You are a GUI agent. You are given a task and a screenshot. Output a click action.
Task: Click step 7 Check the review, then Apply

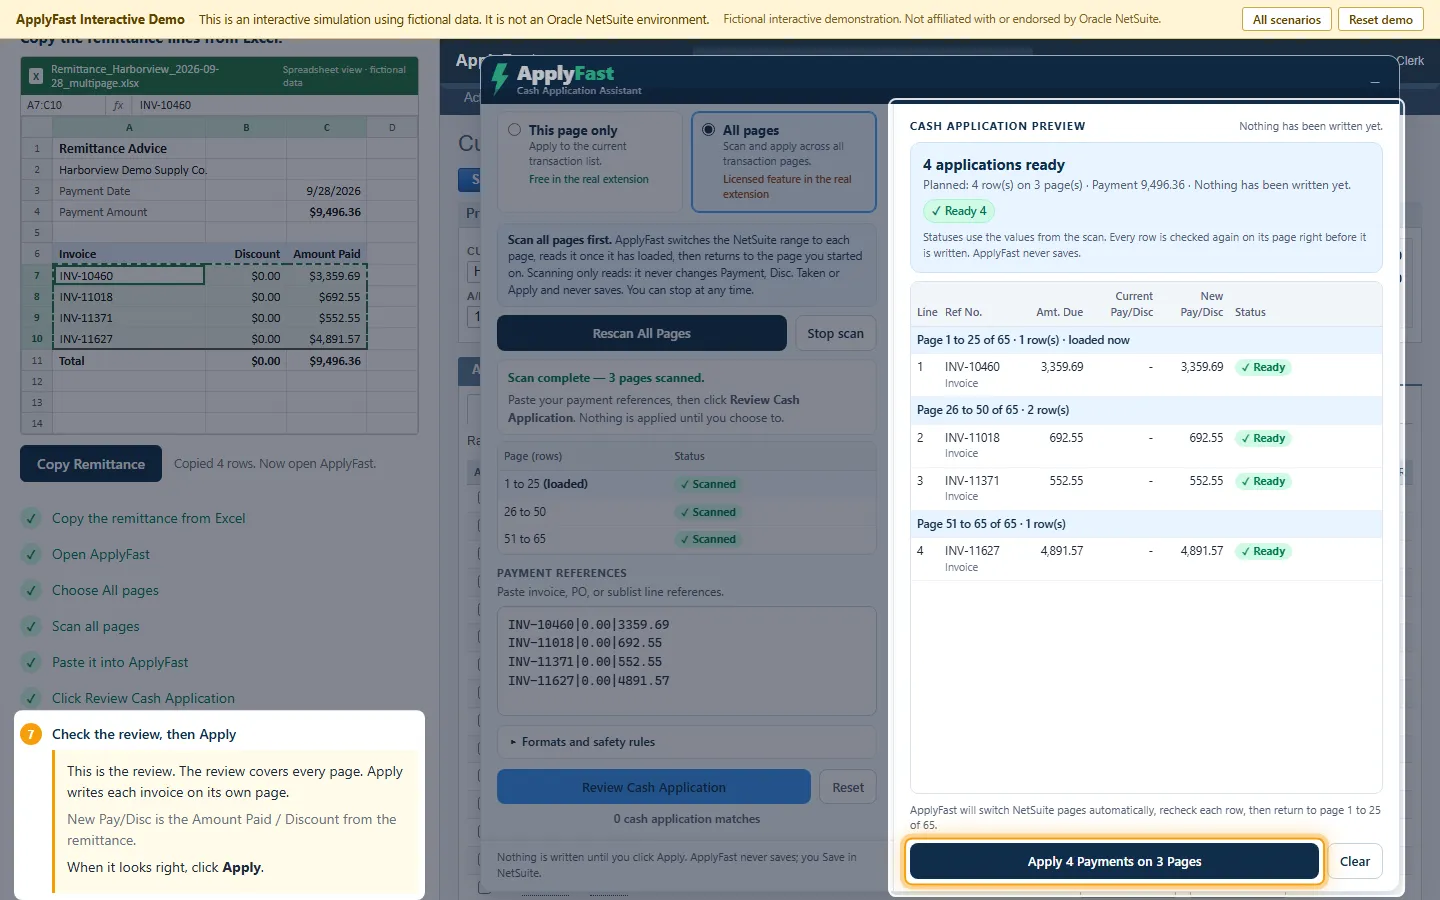click(x=144, y=734)
